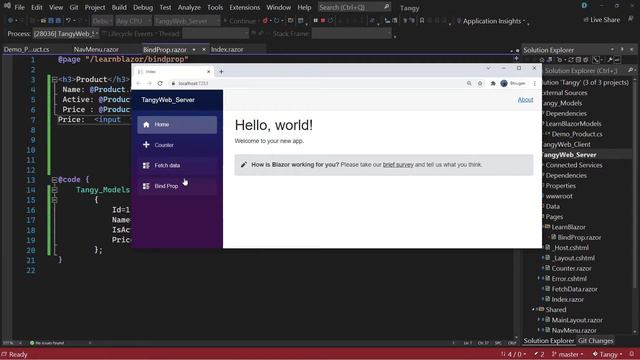This screenshot has width=640, height=360.
Task: Open the Stack Frame dropdown
Action: click(x=351, y=34)
